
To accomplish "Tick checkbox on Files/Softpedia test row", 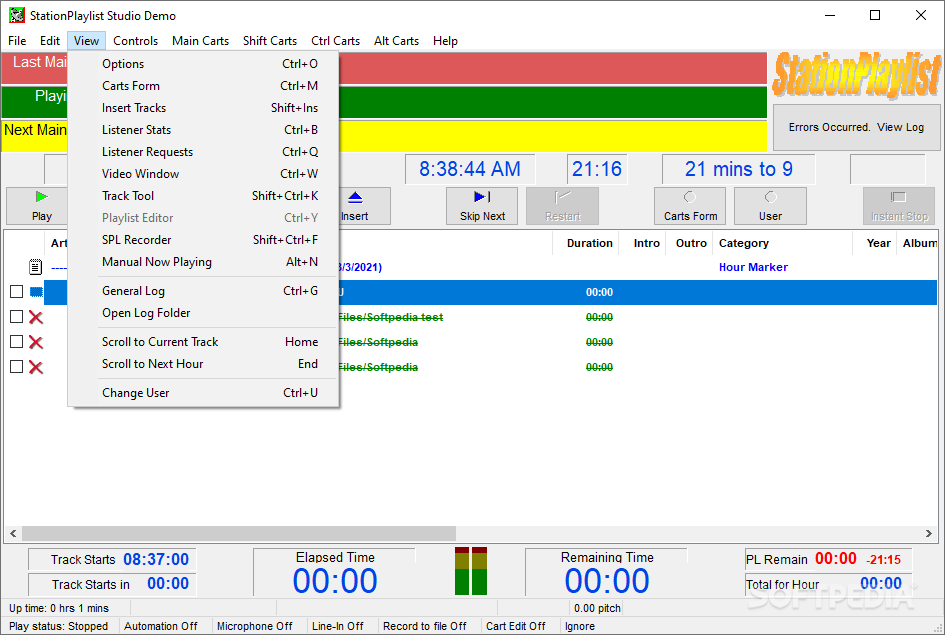I will pyautogui.click(x=17, y=317).
